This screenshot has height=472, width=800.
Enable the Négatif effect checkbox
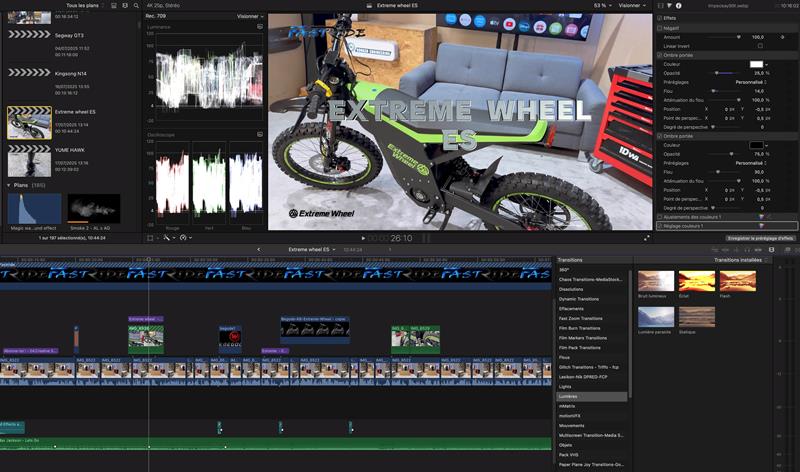pyautogui.click(x=660, y=28)
